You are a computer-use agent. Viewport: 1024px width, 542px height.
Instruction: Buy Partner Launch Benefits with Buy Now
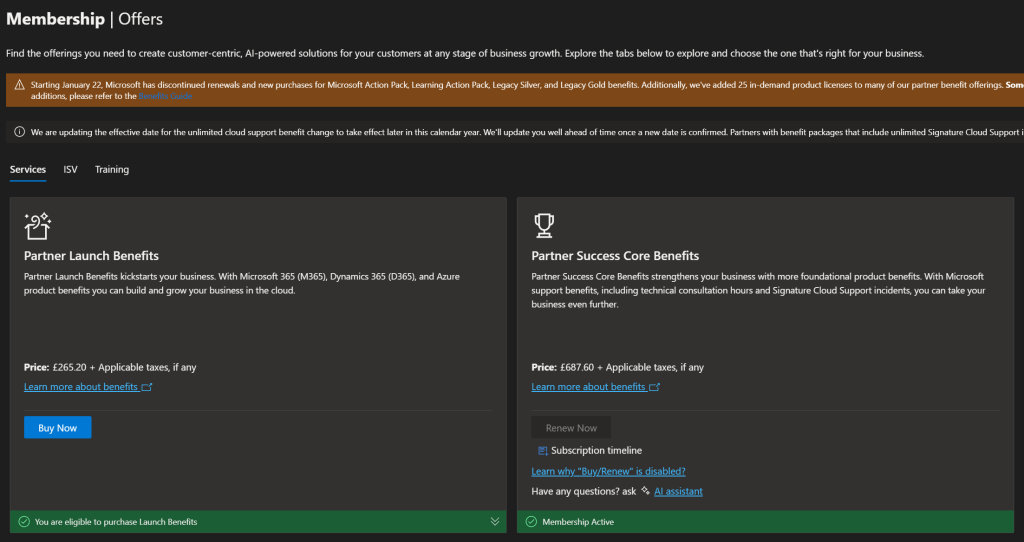[x=57, y=428]
